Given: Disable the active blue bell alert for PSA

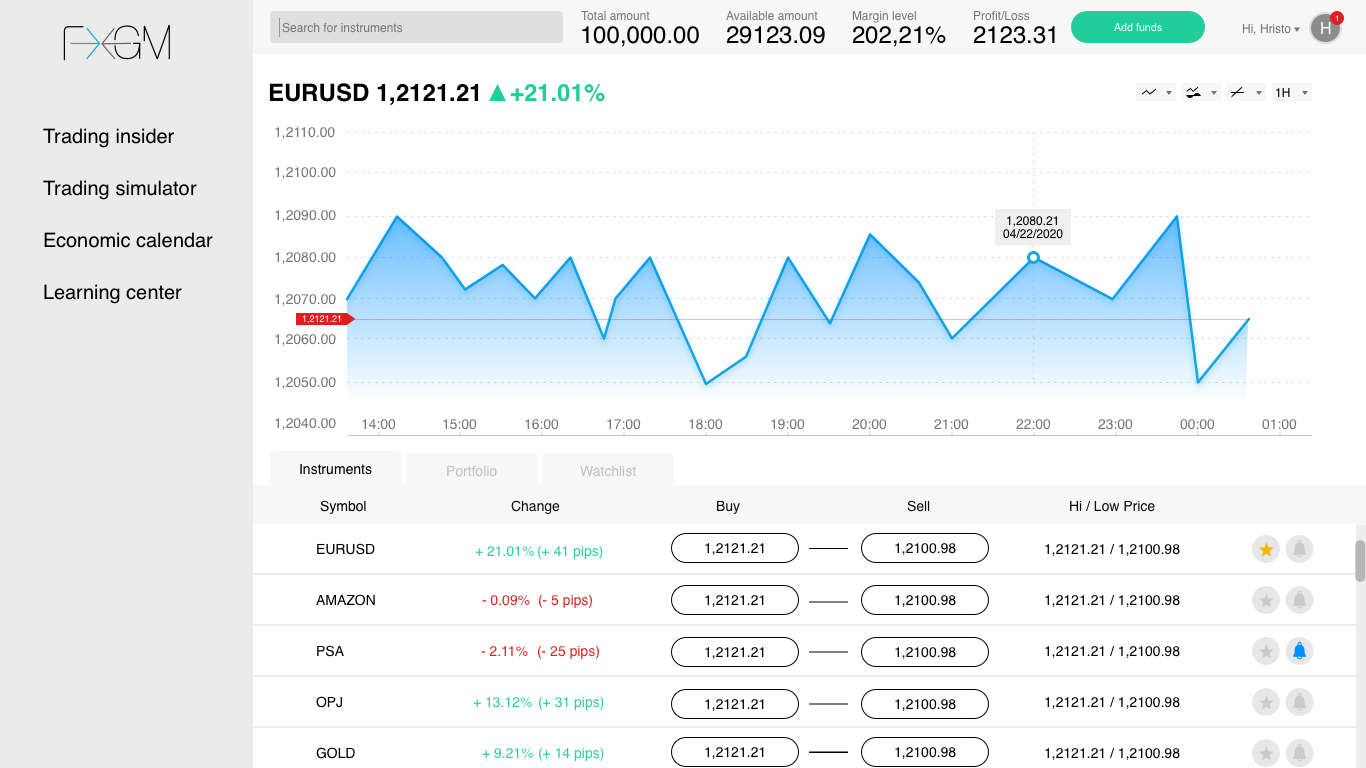Looking at the screenshot, I should click(x=1299, y=651).
